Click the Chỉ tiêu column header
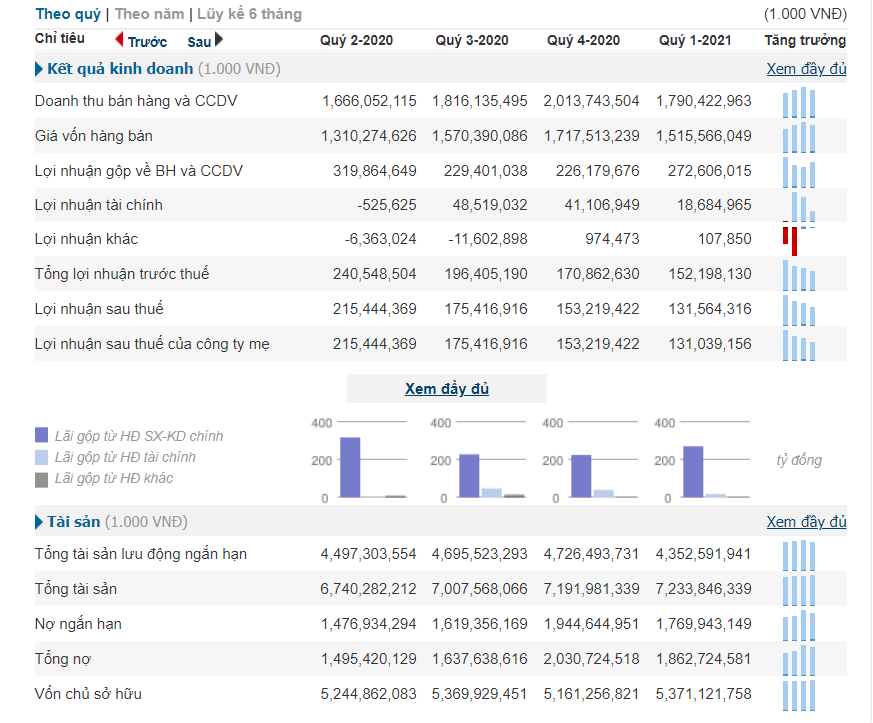The height and width of the screenshot is (723, 873). pyautogui.click(x=60, y=38)
